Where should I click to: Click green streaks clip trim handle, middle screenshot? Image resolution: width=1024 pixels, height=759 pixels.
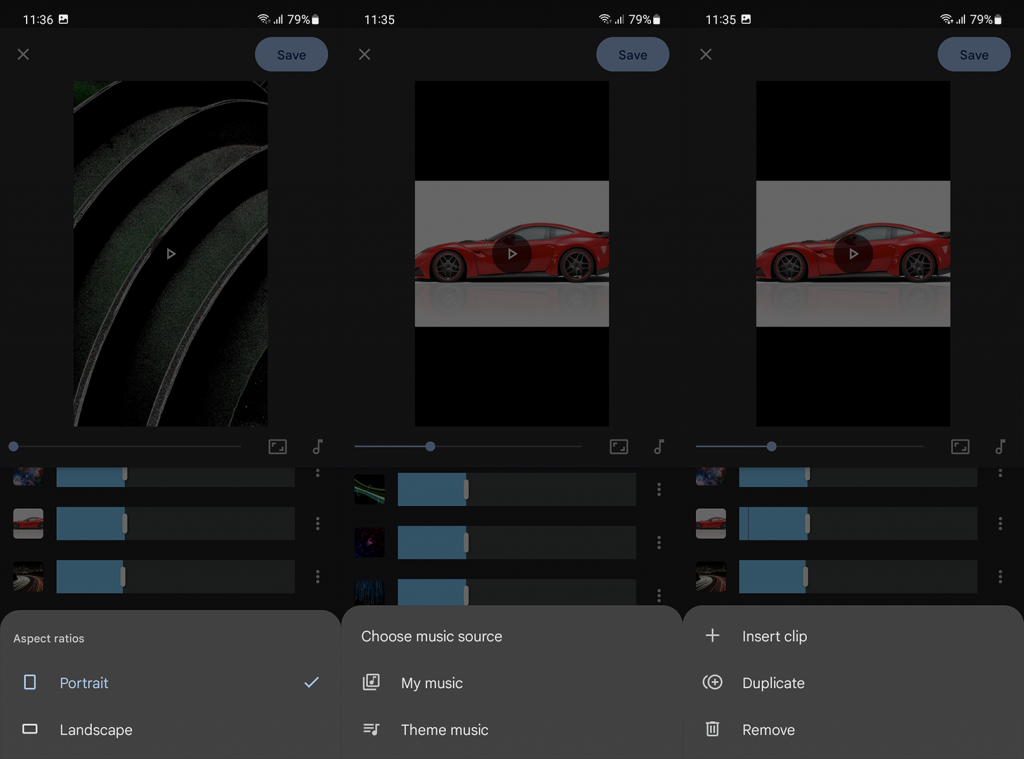pos(466,489)
